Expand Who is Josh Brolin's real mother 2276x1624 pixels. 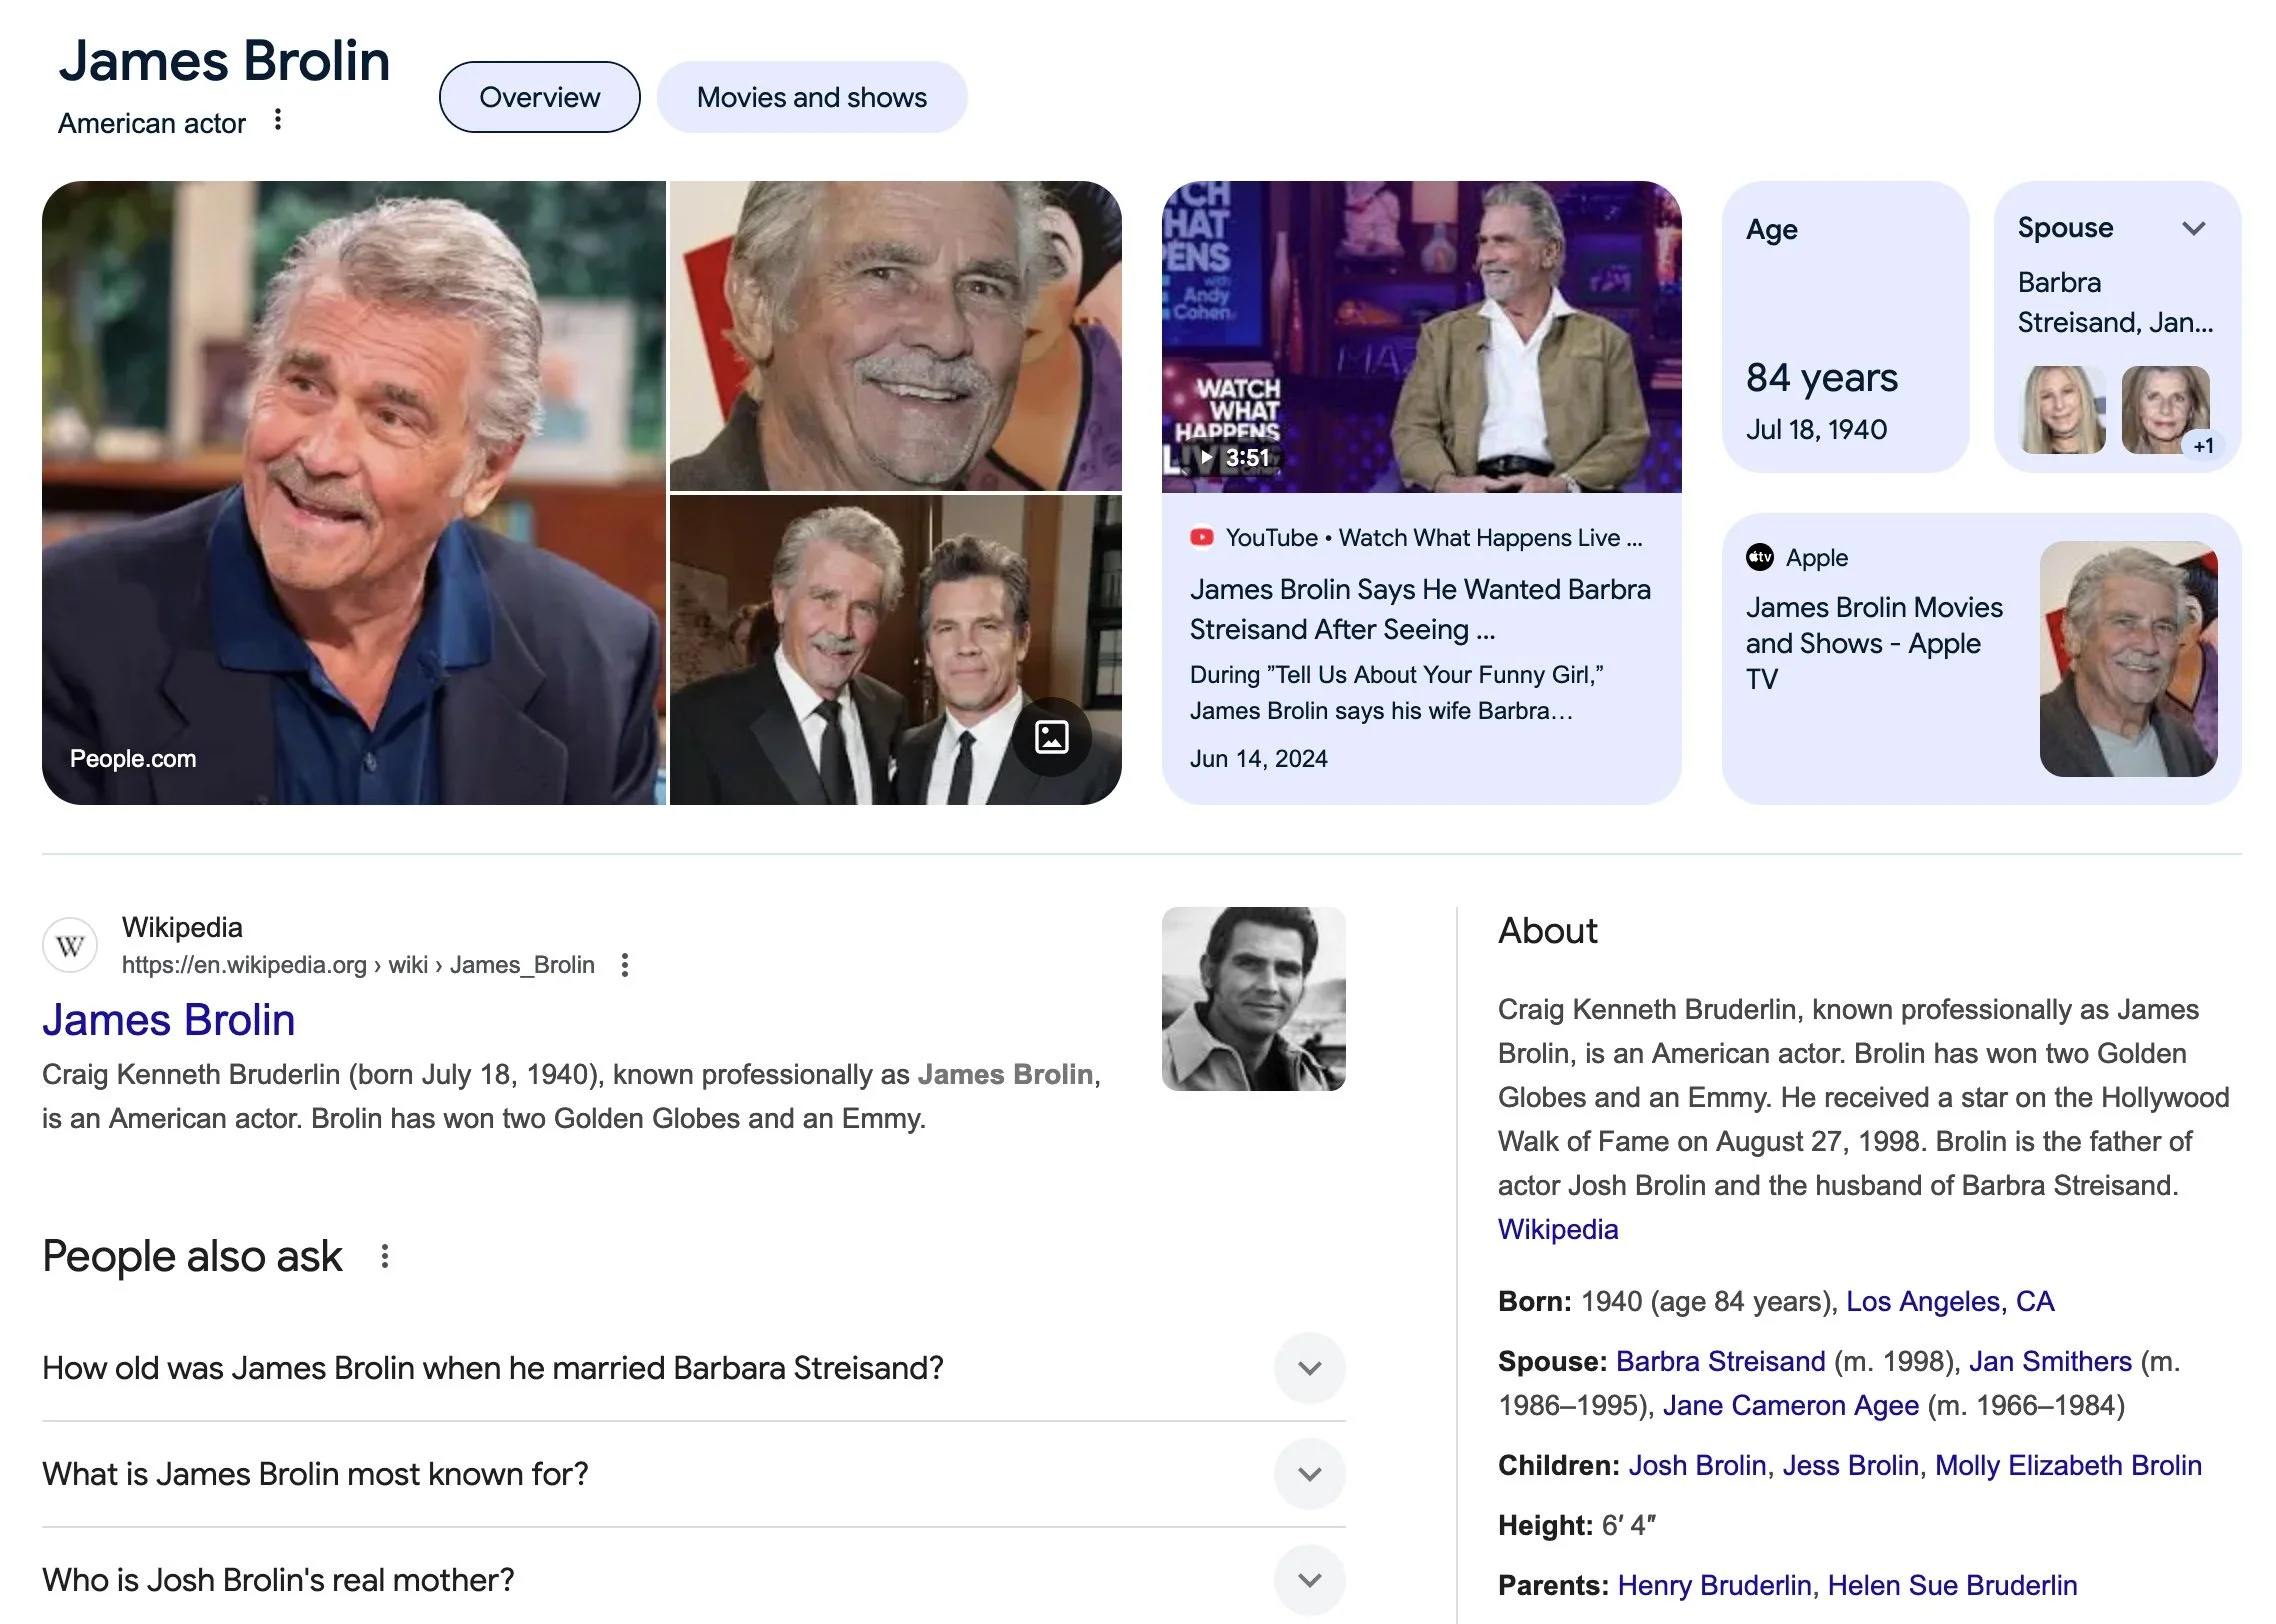tap(1309, 1580)
